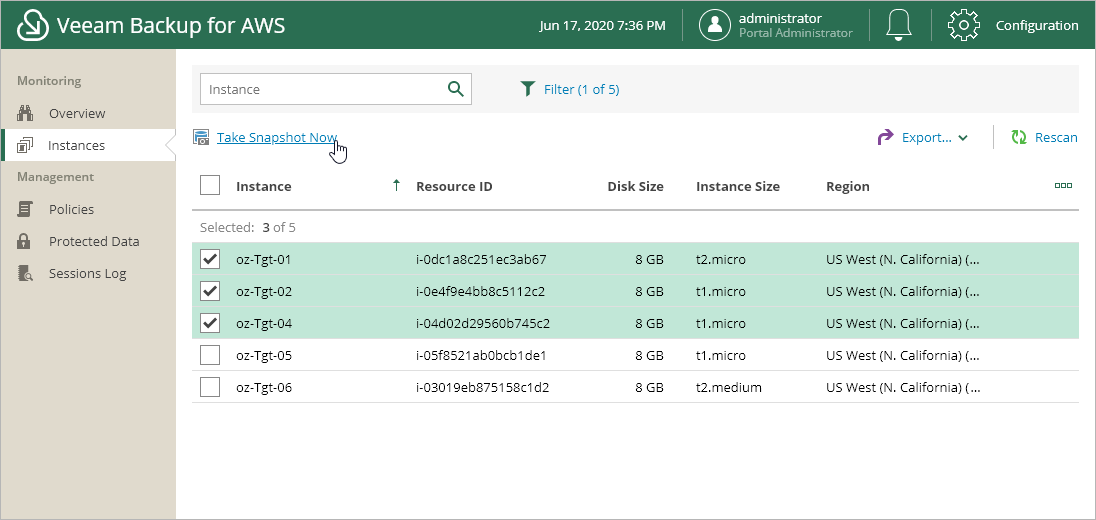Screen dimensions: 1096x520
Task: Uncheck the oz-Tgt-01 checkbox
Action: (x=210, y=259)
